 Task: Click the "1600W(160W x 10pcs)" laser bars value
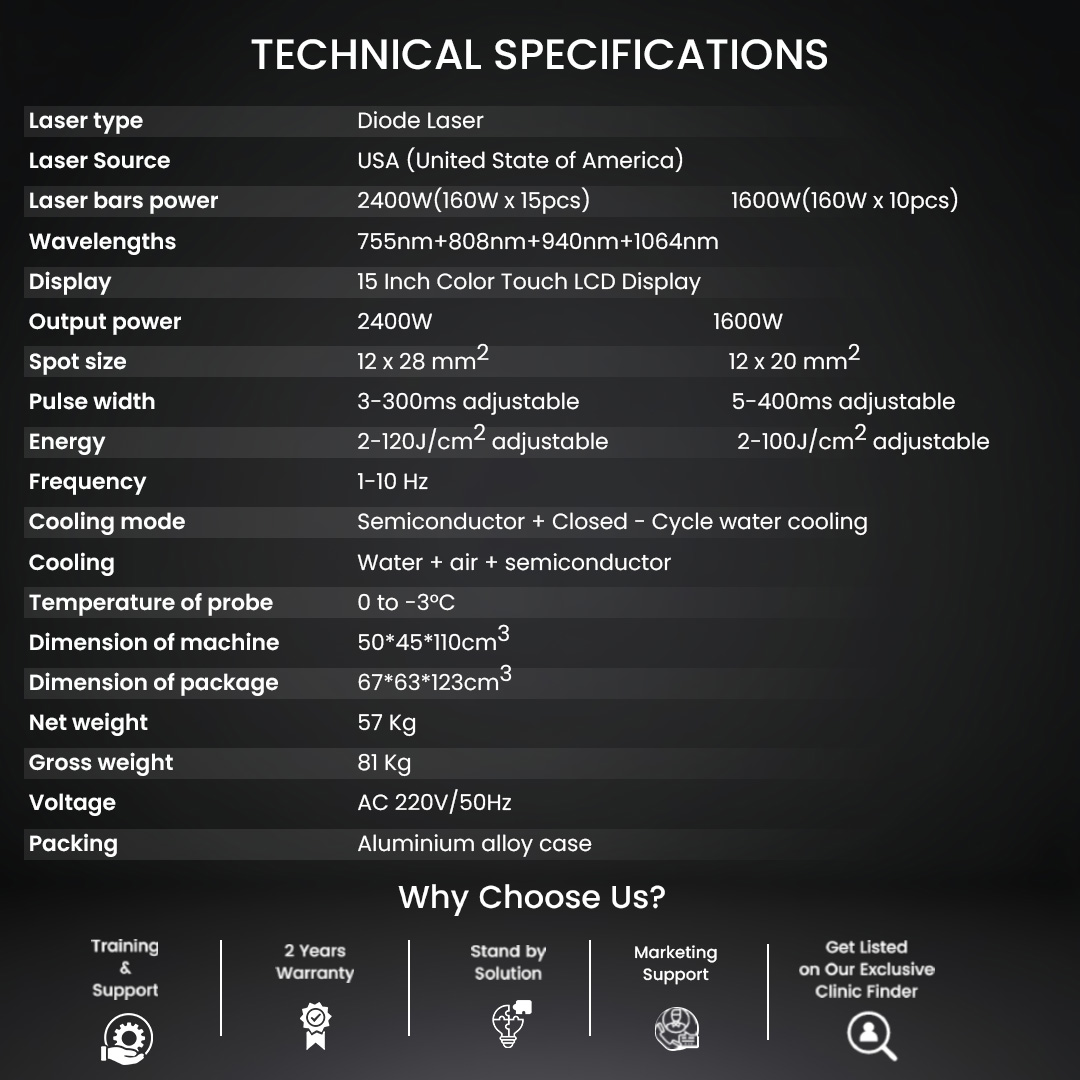844,200
